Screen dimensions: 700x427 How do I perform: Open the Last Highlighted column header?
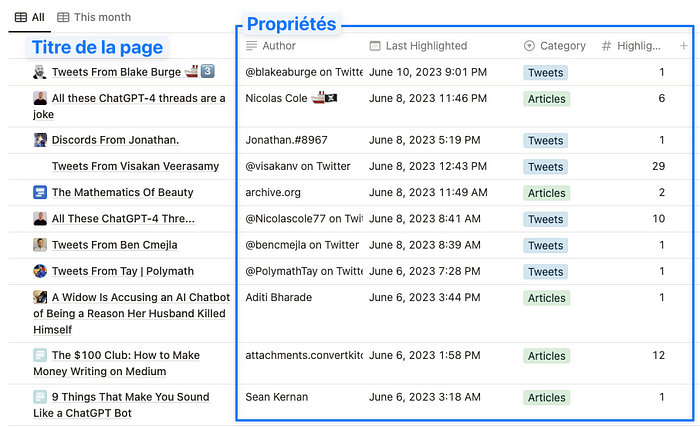[x=418, y=46]
